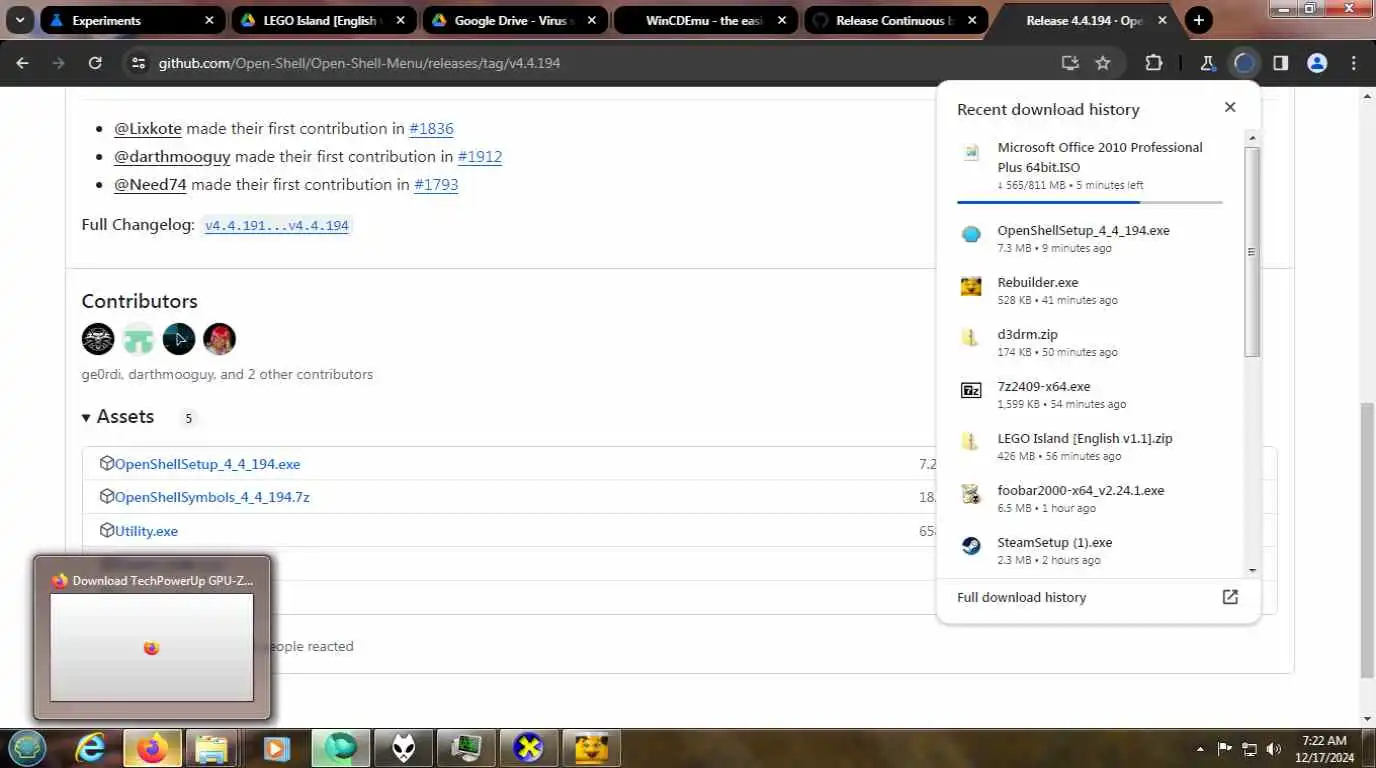Open the Windows Start button
Screen dimensions: 1376x768
click(27, 747)
